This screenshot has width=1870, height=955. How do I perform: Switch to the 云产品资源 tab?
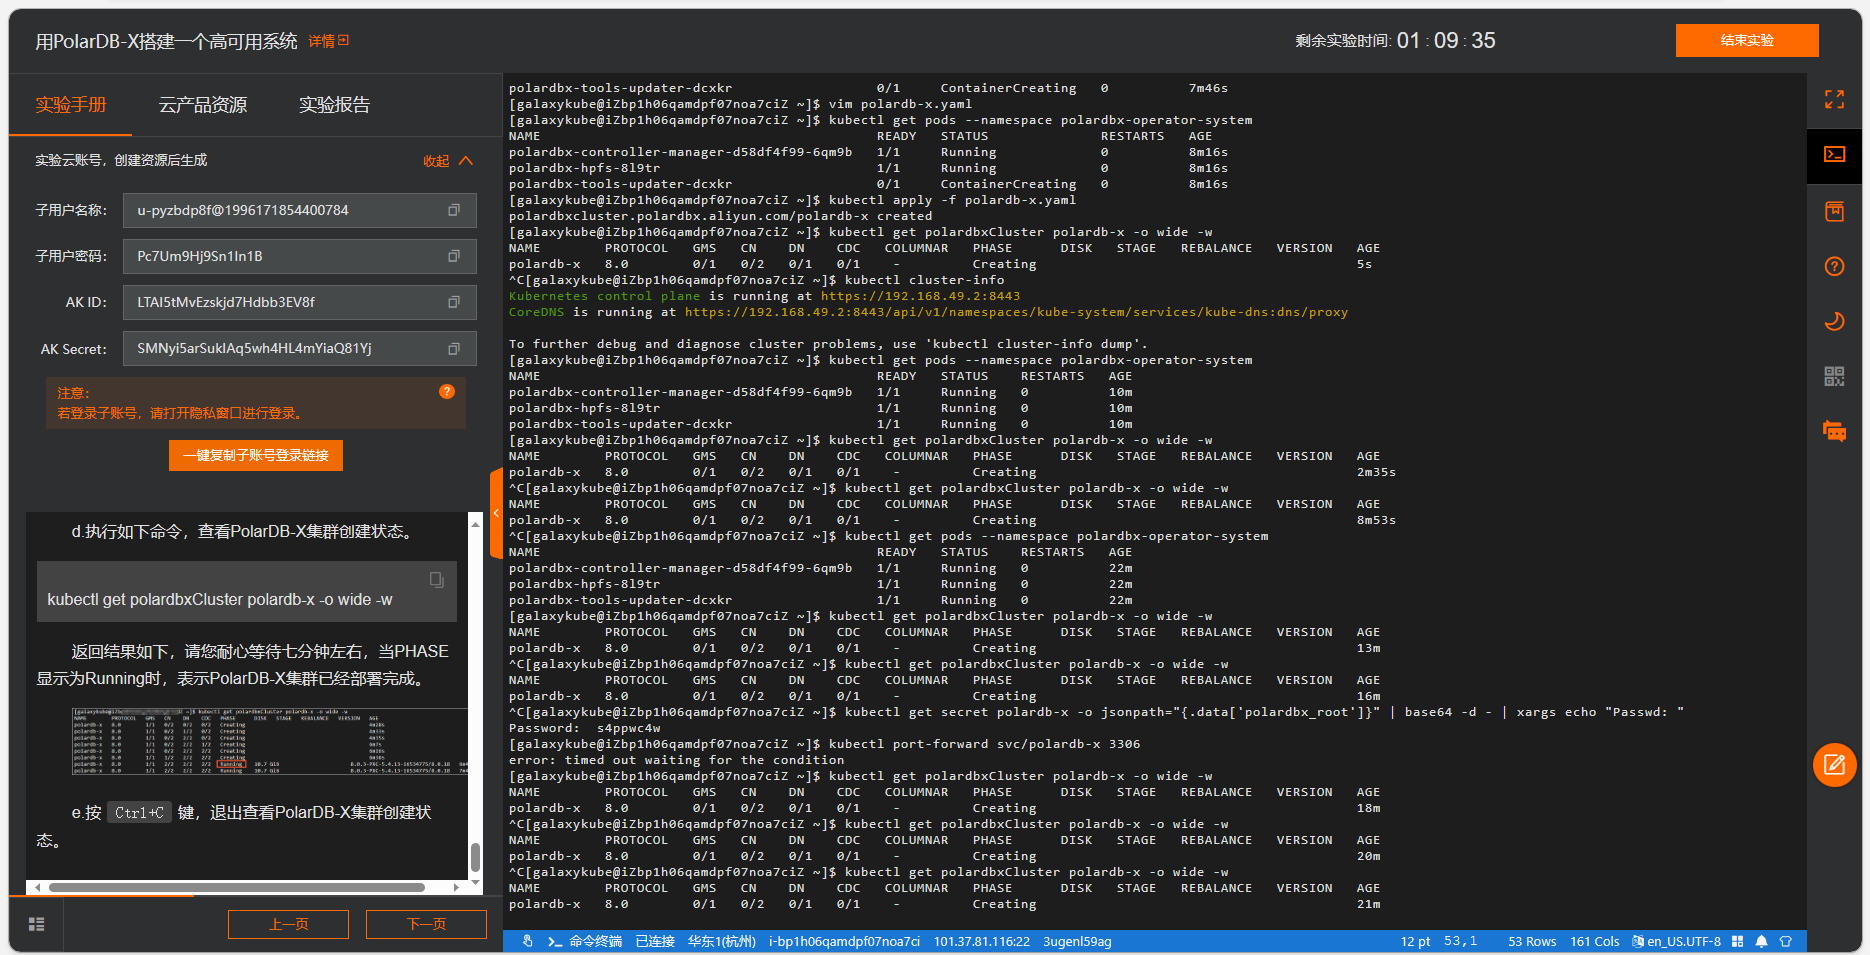coord(203,105)
